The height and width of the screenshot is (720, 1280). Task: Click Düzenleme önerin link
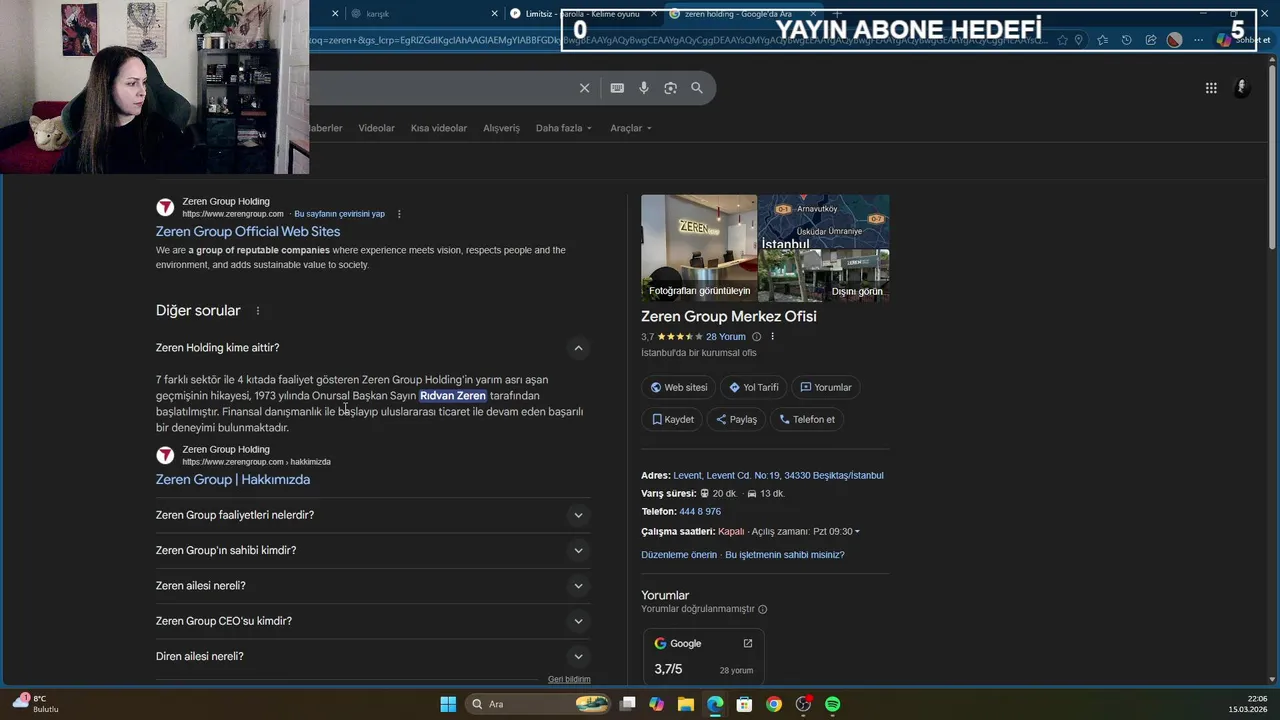click(679, 555)
